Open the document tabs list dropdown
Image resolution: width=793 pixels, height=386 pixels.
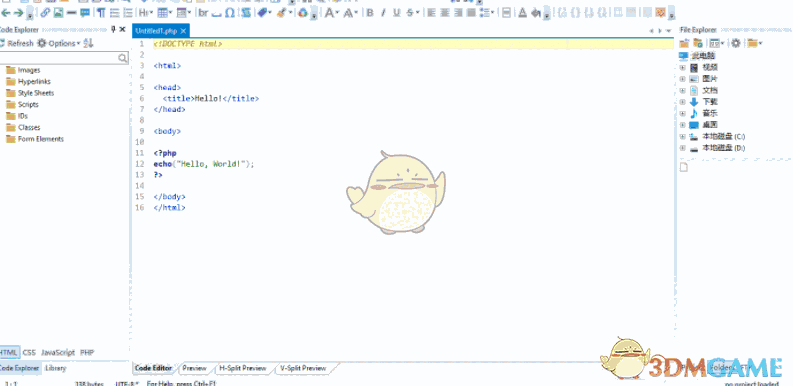[669, 31]
